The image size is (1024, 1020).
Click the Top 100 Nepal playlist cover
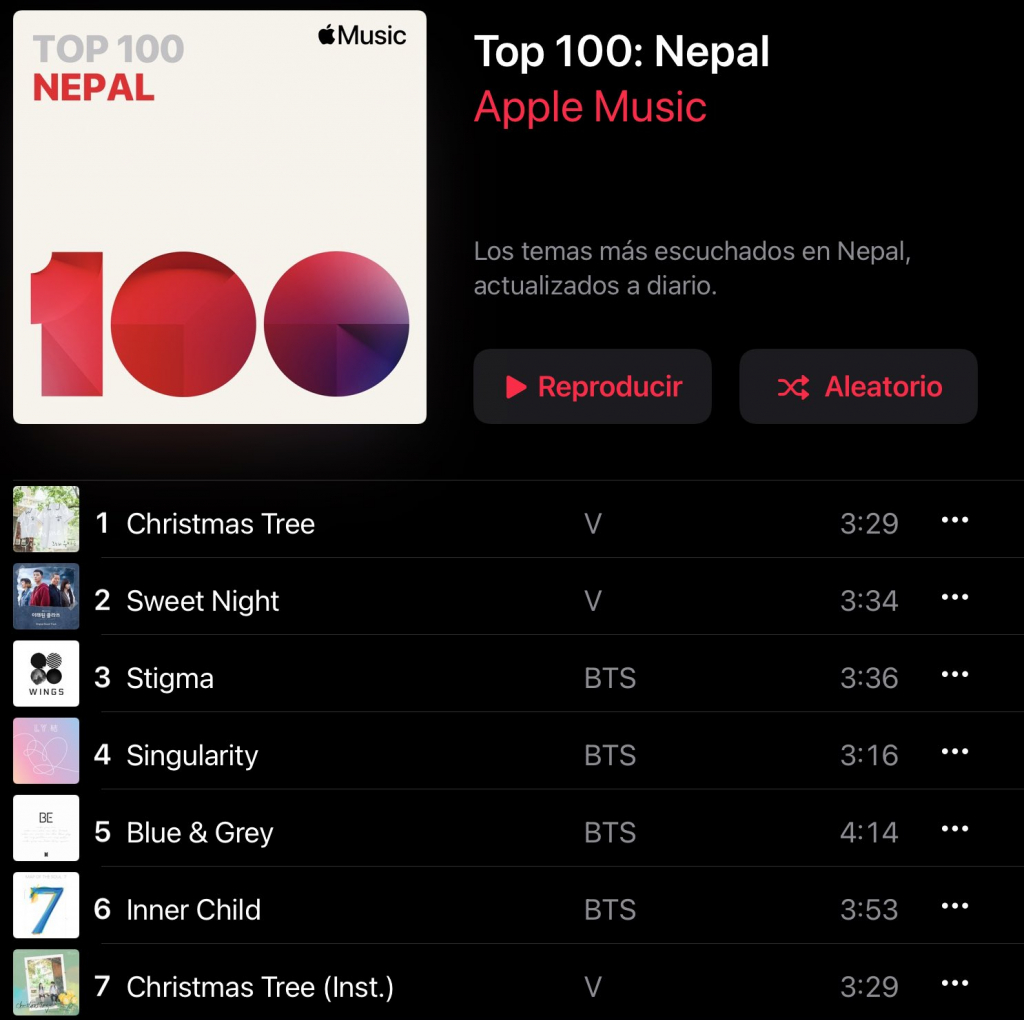219,217
